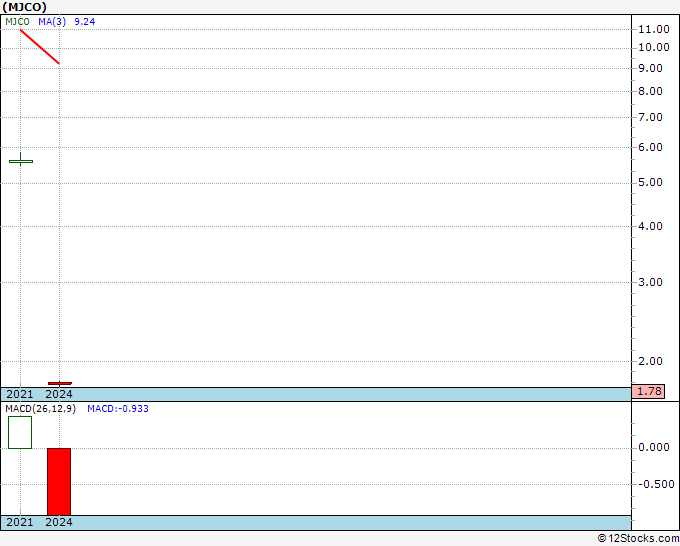
Task: Click the 5.00 price axis label
Action: point(651,183)
